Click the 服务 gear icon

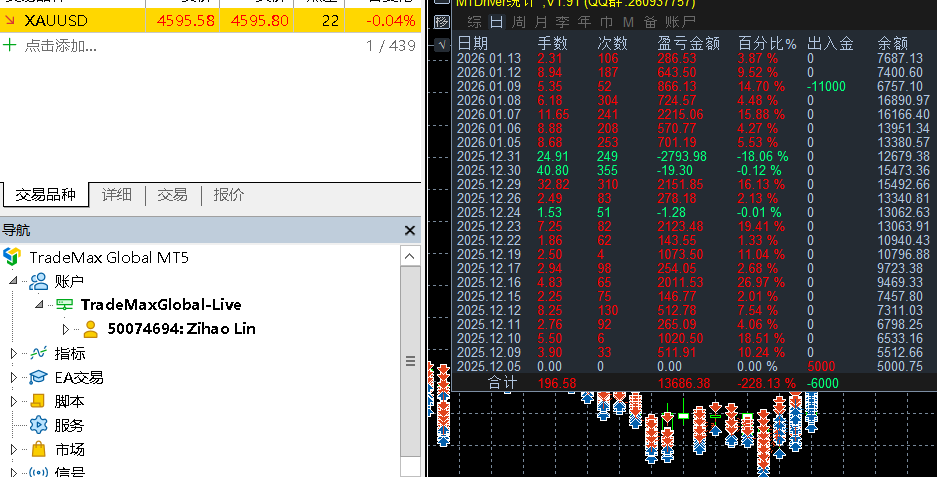pos(38,425)
